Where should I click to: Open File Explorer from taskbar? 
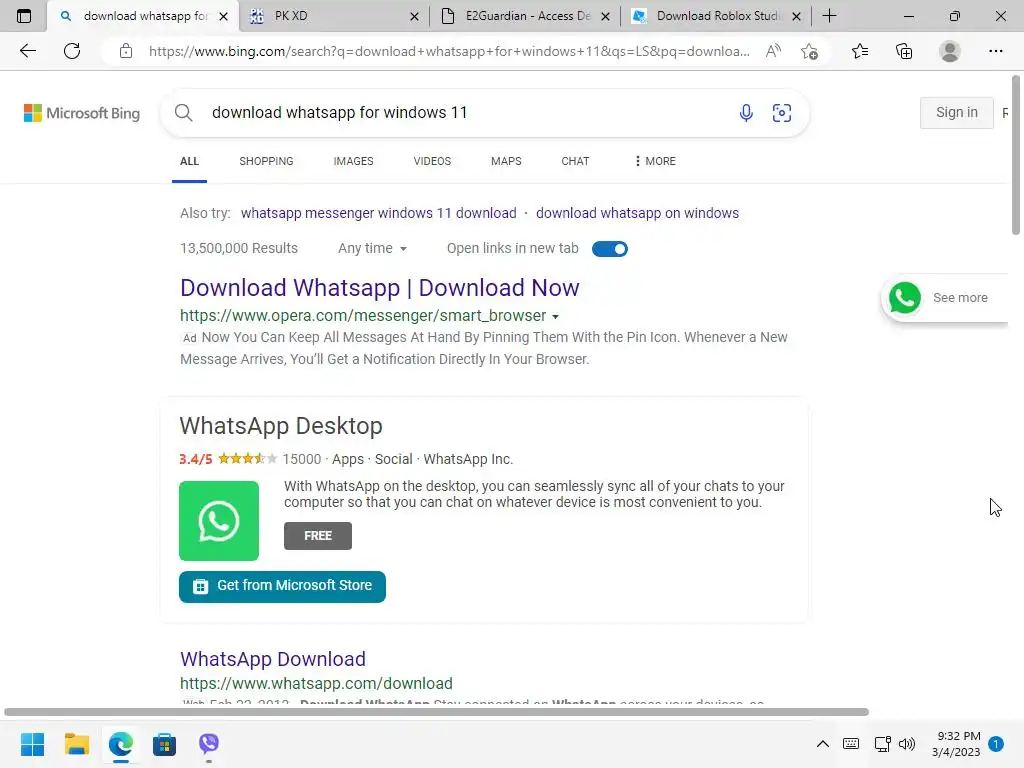[76, 744]
